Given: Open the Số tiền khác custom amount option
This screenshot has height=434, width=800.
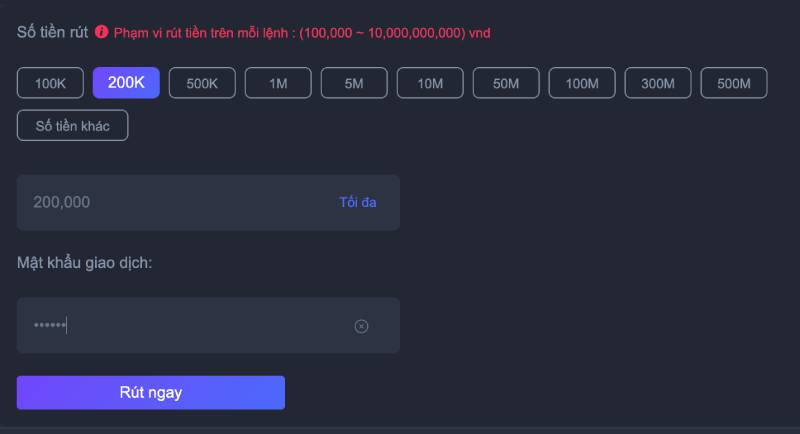Looking at the screenshot, I should pos(72,125).
